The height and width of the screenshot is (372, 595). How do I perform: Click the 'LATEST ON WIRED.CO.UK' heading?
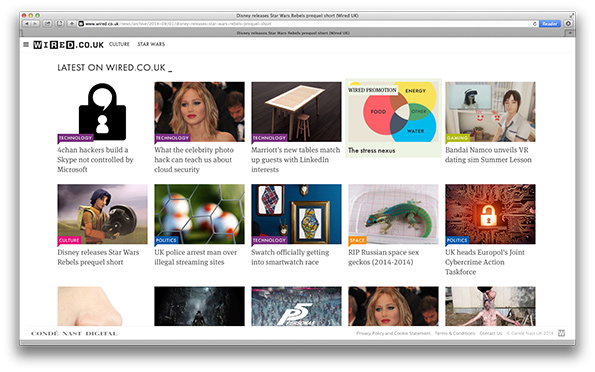115,68
